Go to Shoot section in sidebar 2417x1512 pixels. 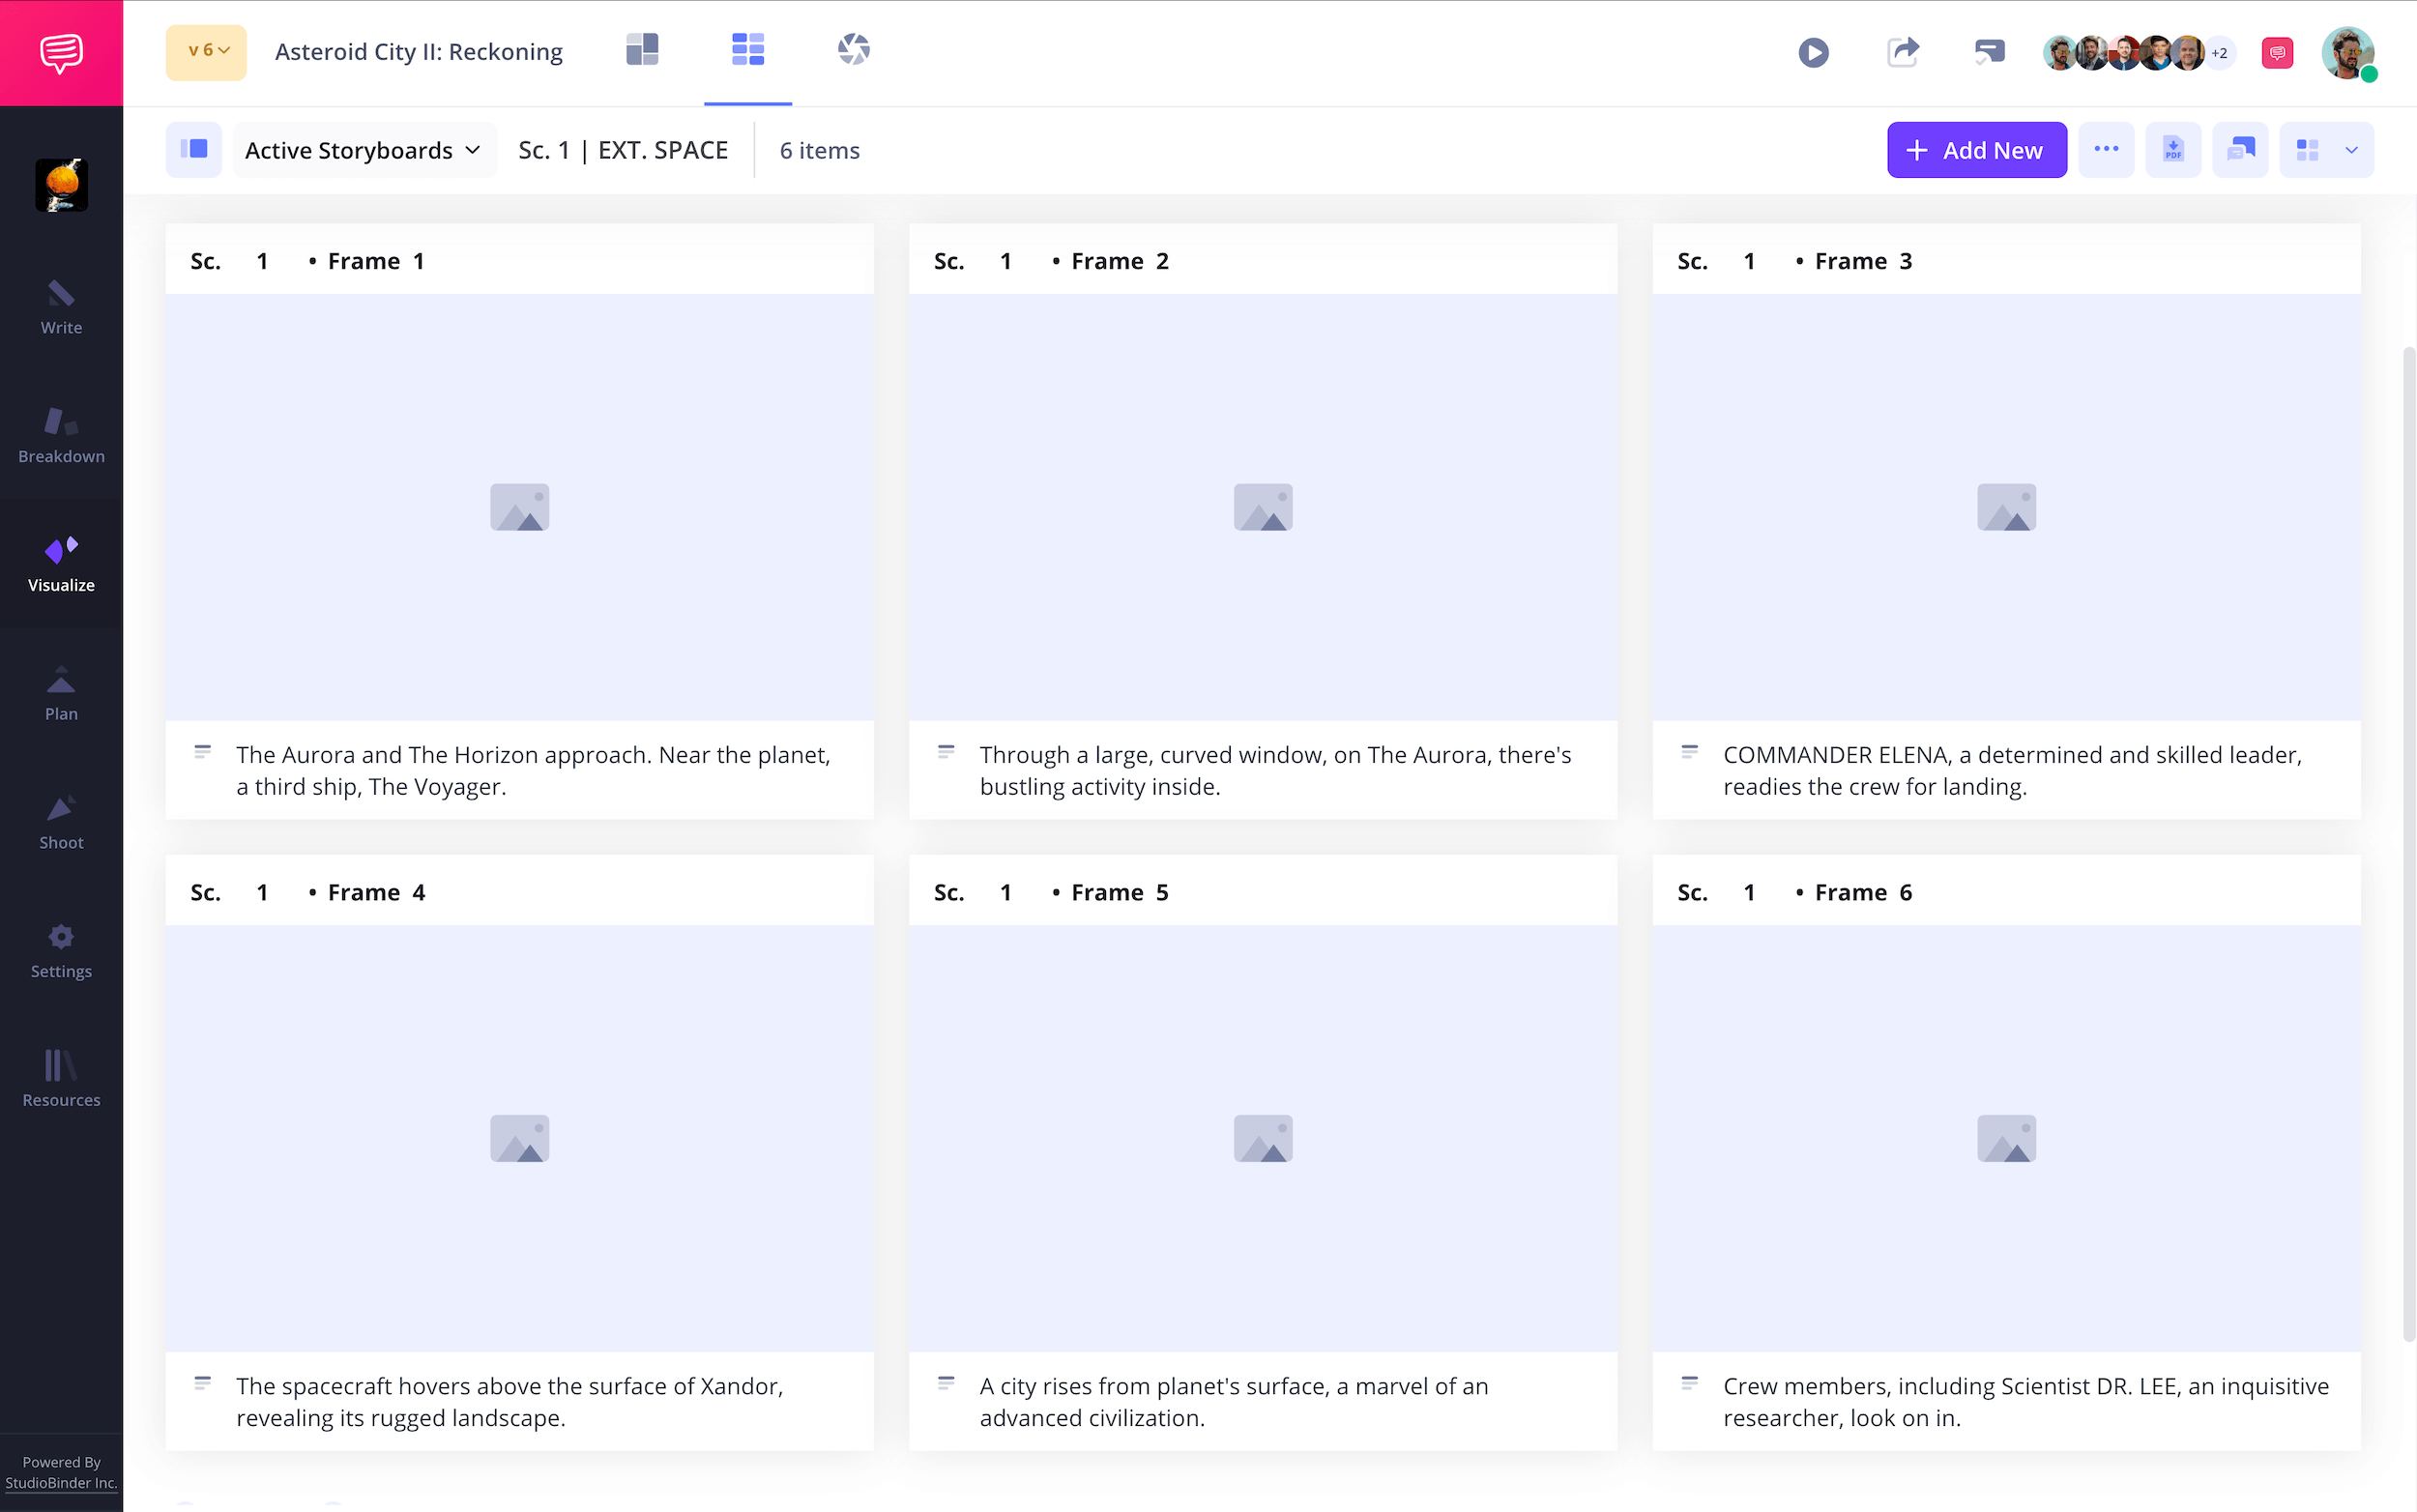[61, 822]
